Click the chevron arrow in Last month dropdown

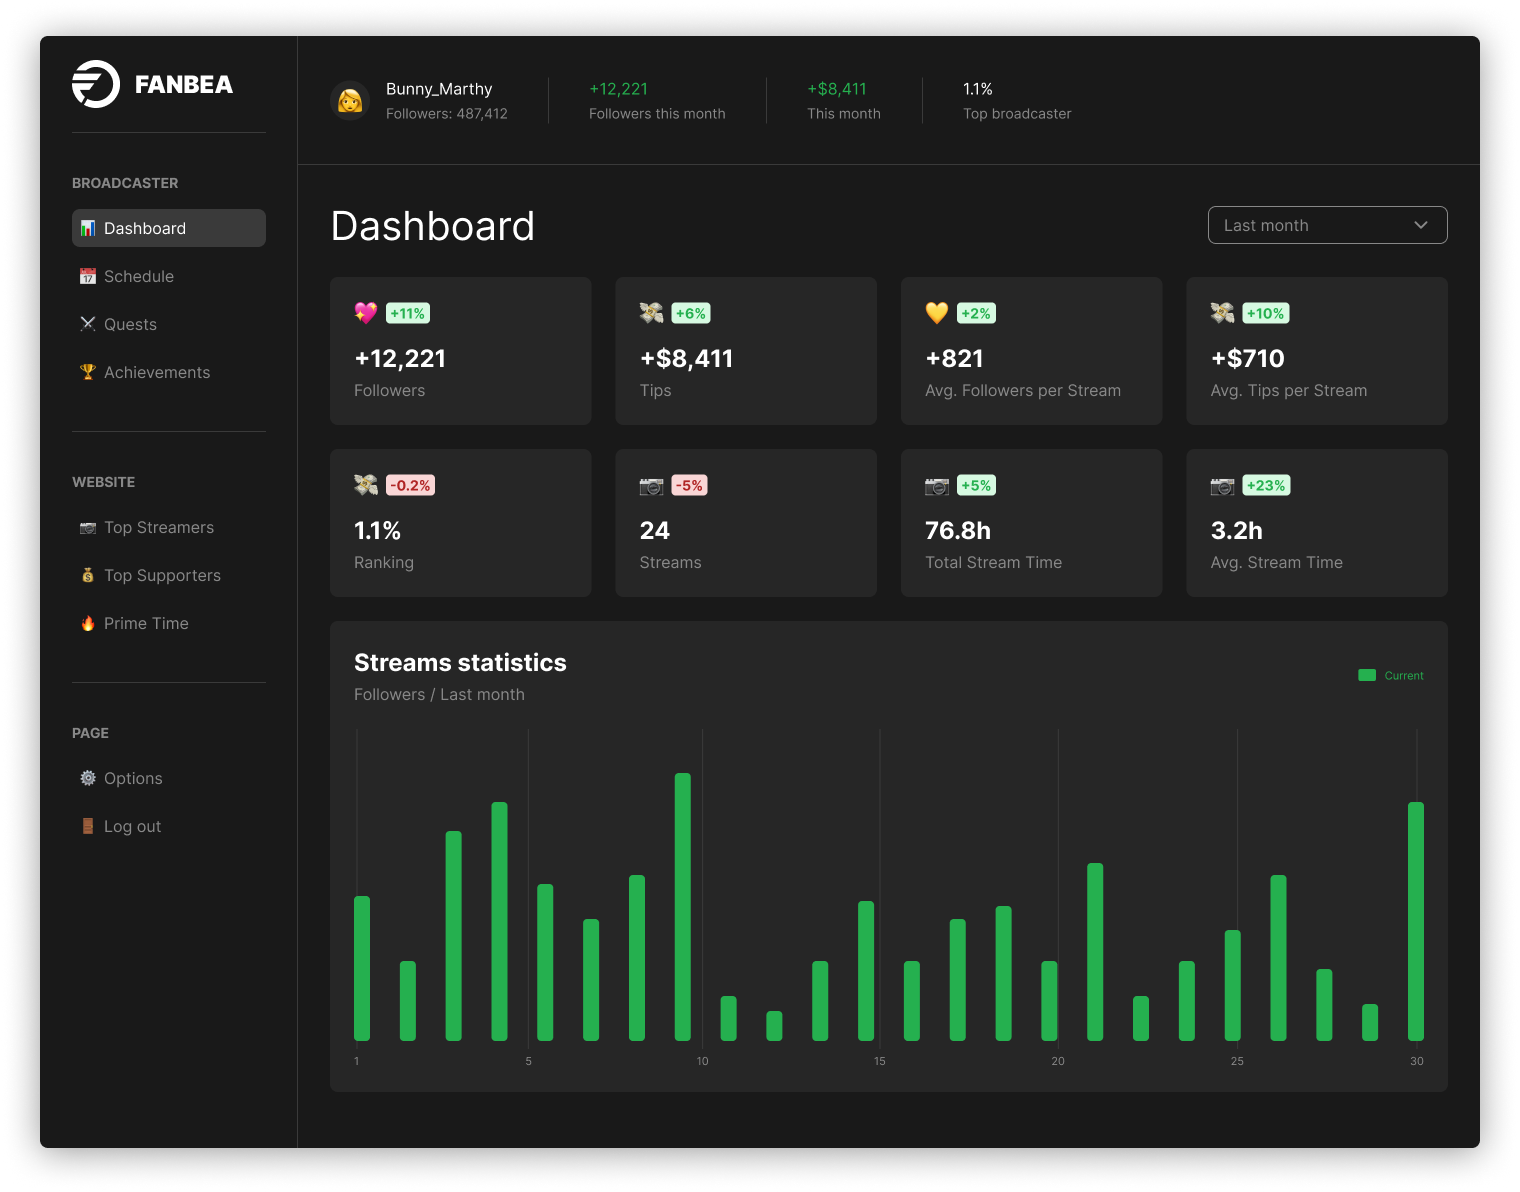click(1421, 225)
